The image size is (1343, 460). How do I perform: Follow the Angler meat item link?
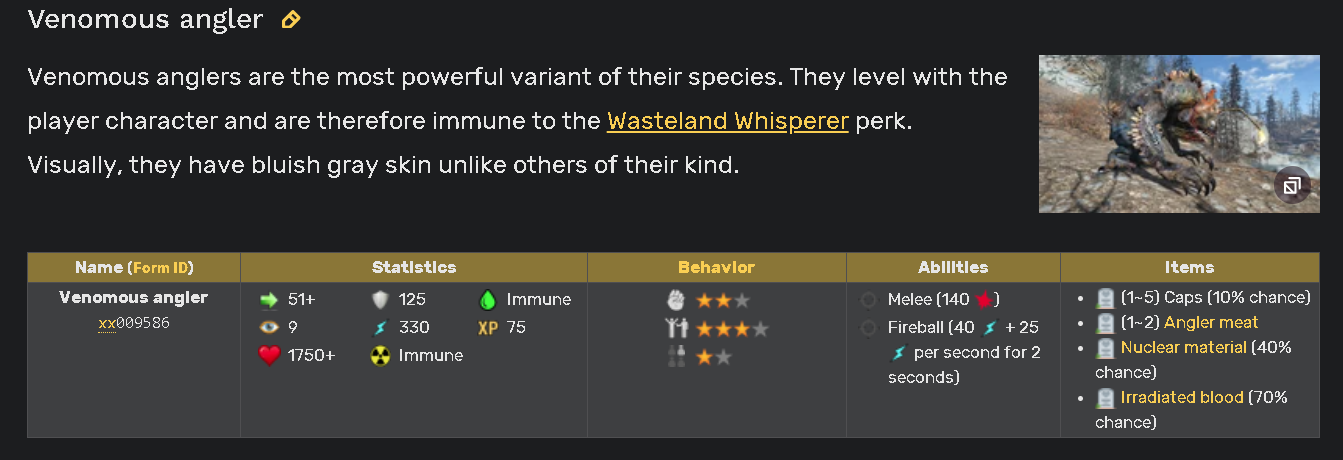[x=1211, y=322]
